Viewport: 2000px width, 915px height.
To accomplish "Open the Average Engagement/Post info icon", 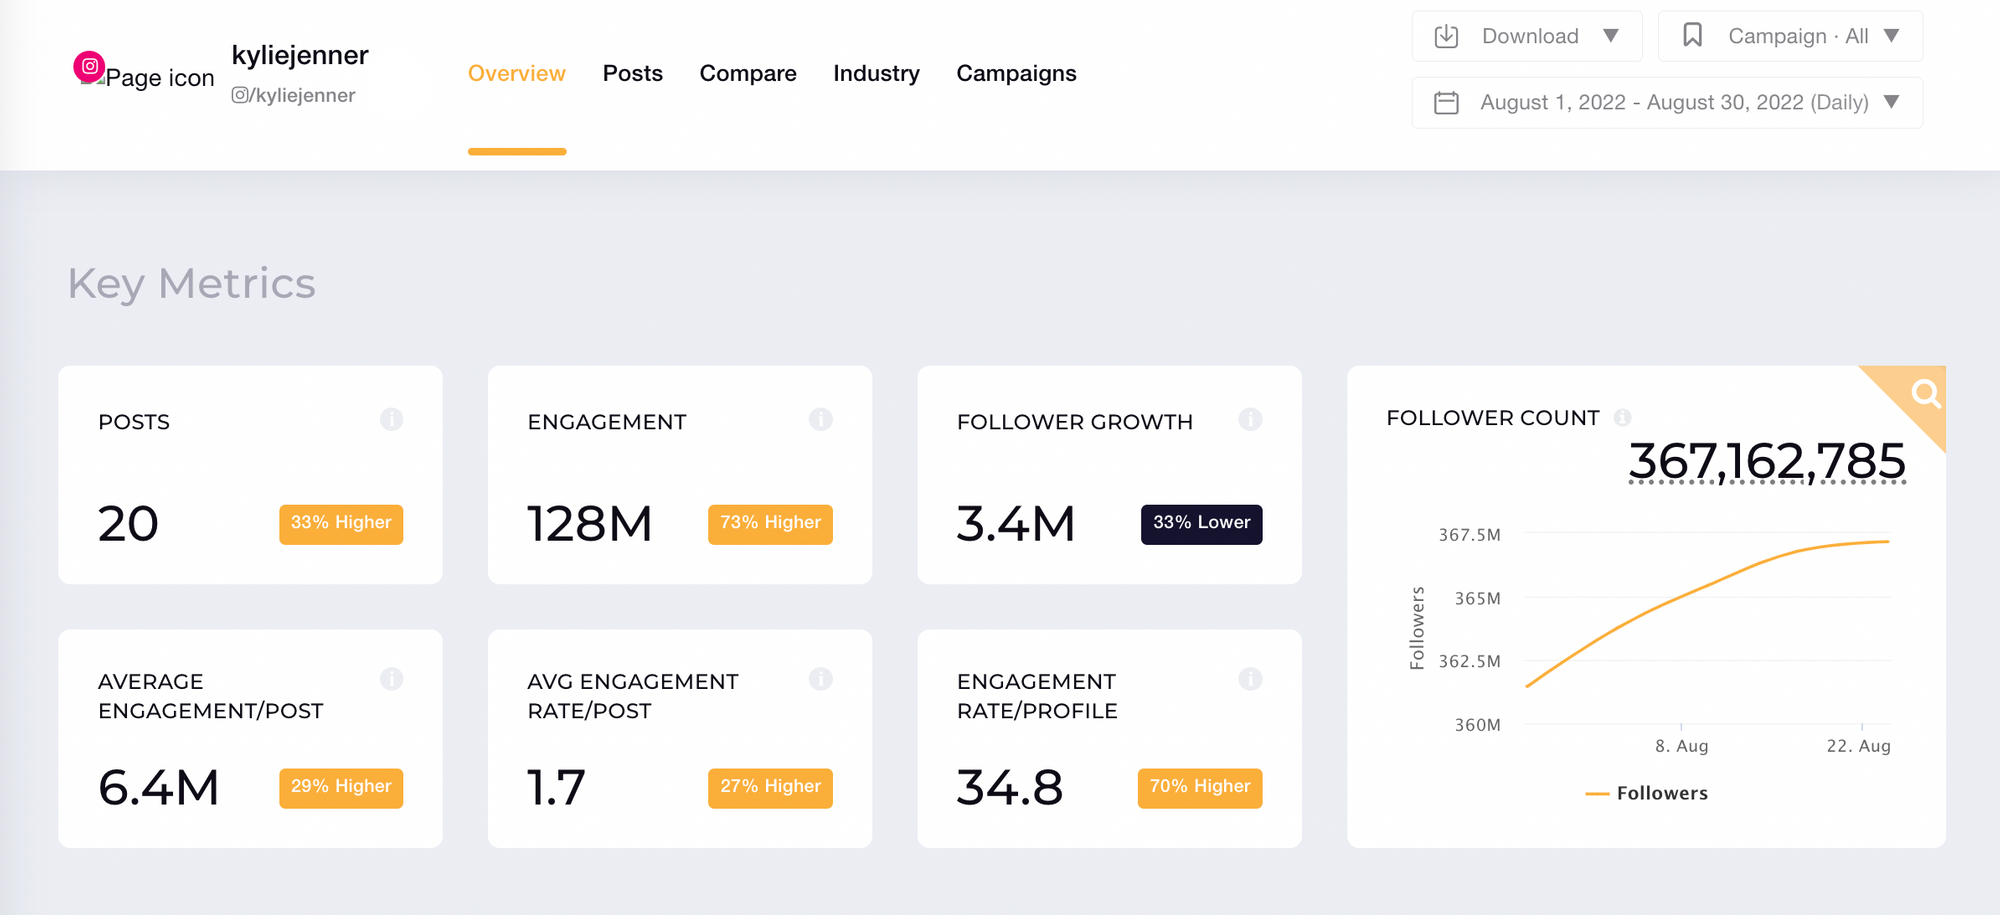I will [391, 679].
